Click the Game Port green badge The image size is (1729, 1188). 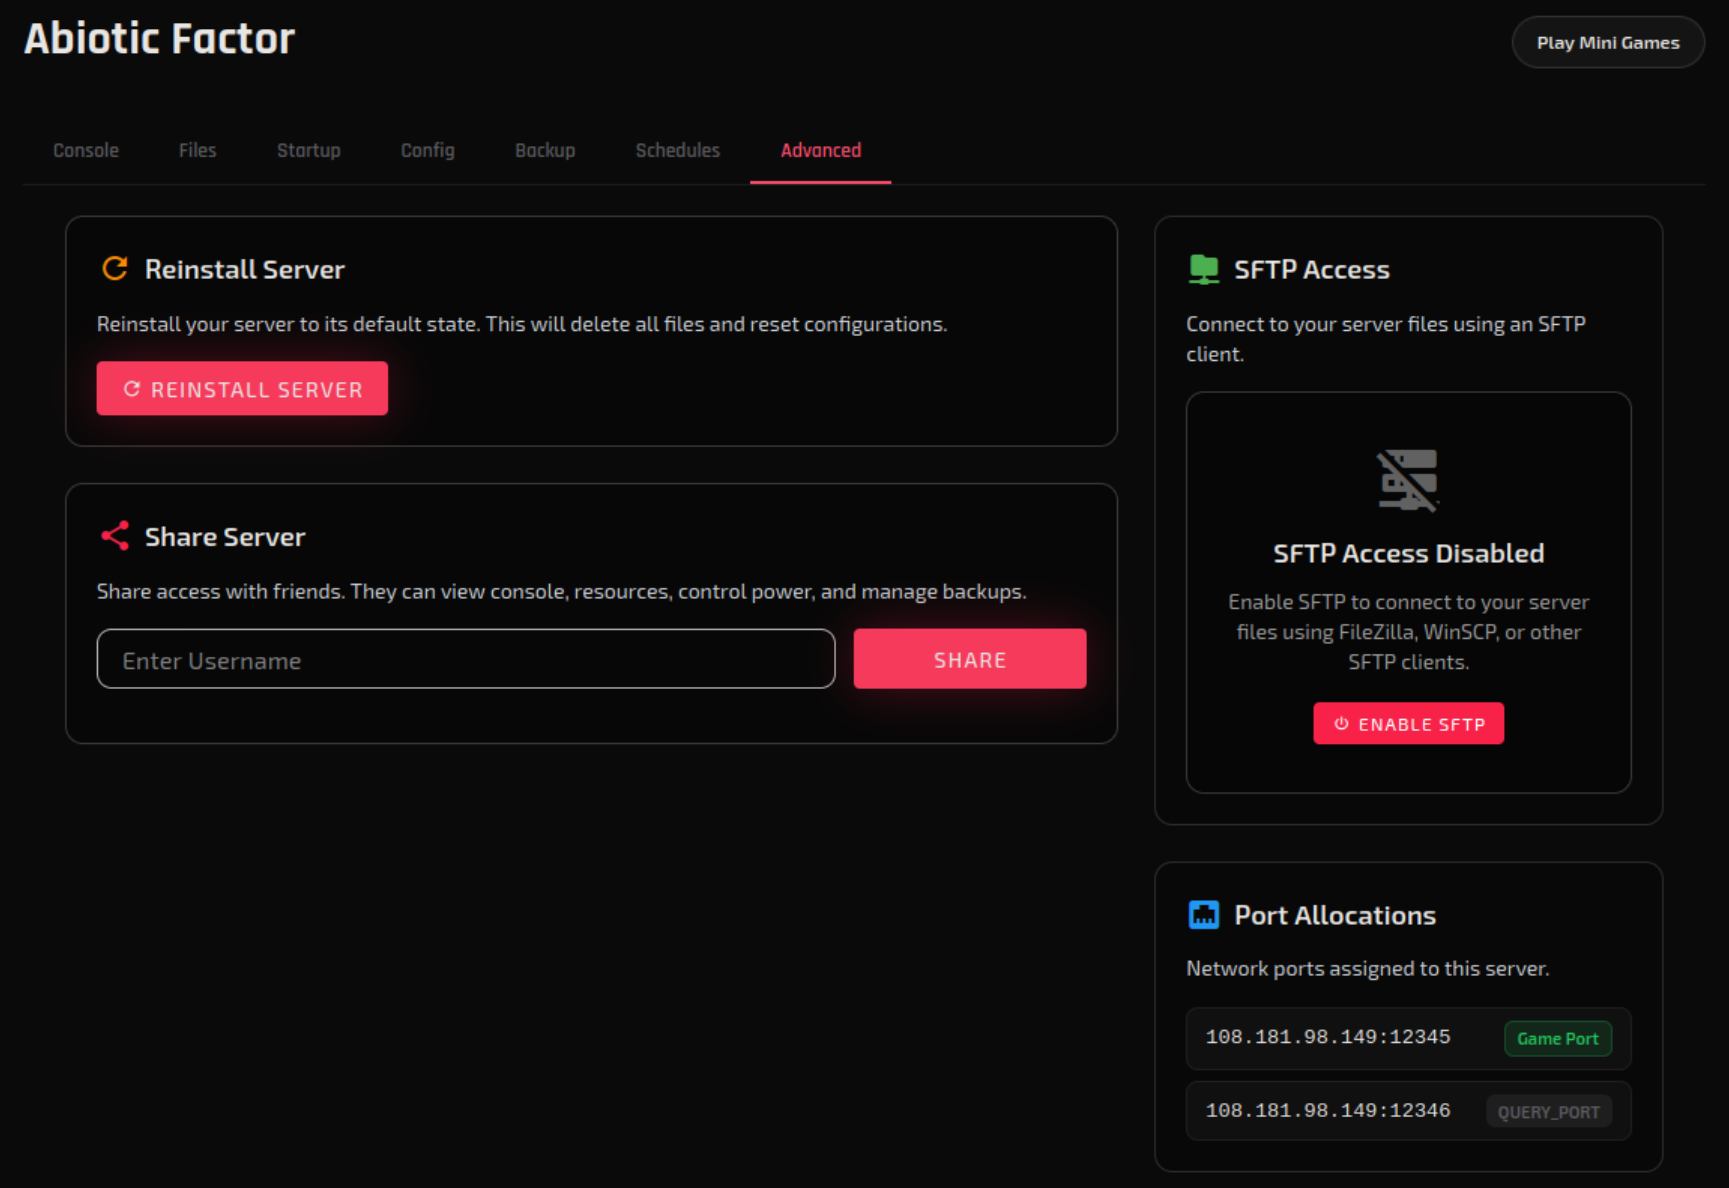pos(1557,1038)
